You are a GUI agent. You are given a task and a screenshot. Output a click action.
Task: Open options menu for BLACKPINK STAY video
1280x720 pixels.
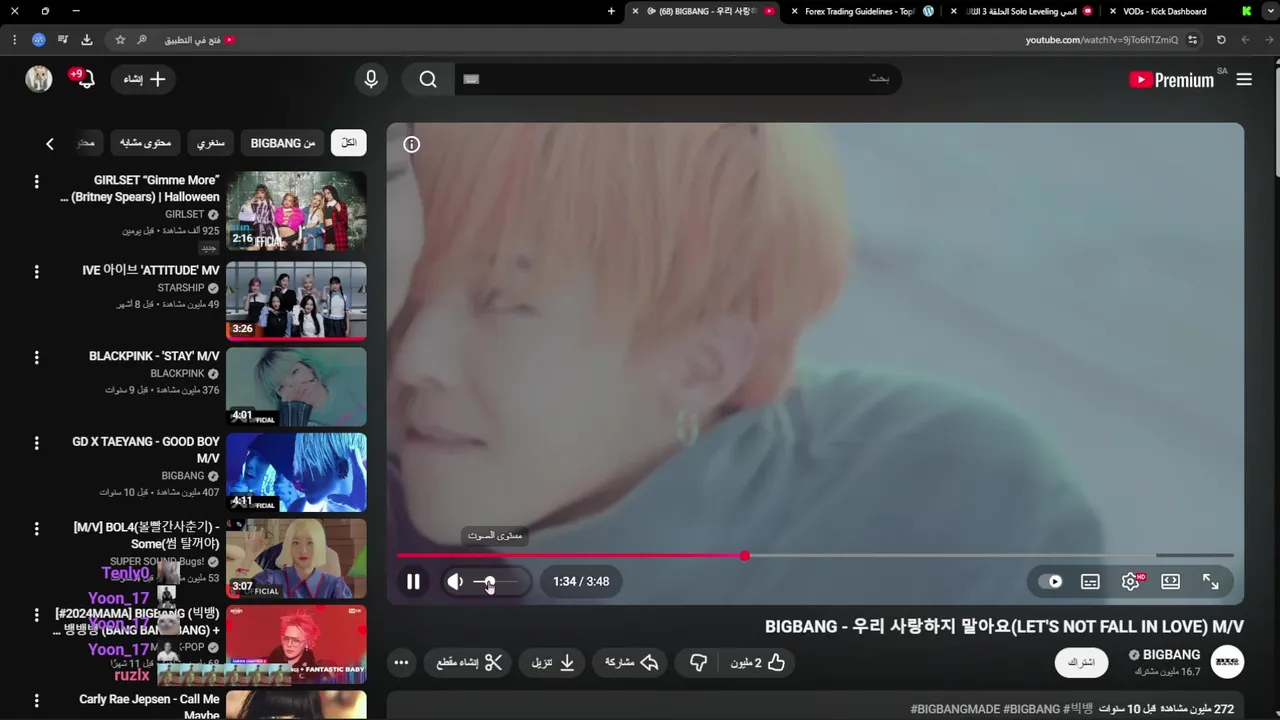point(36,357)
